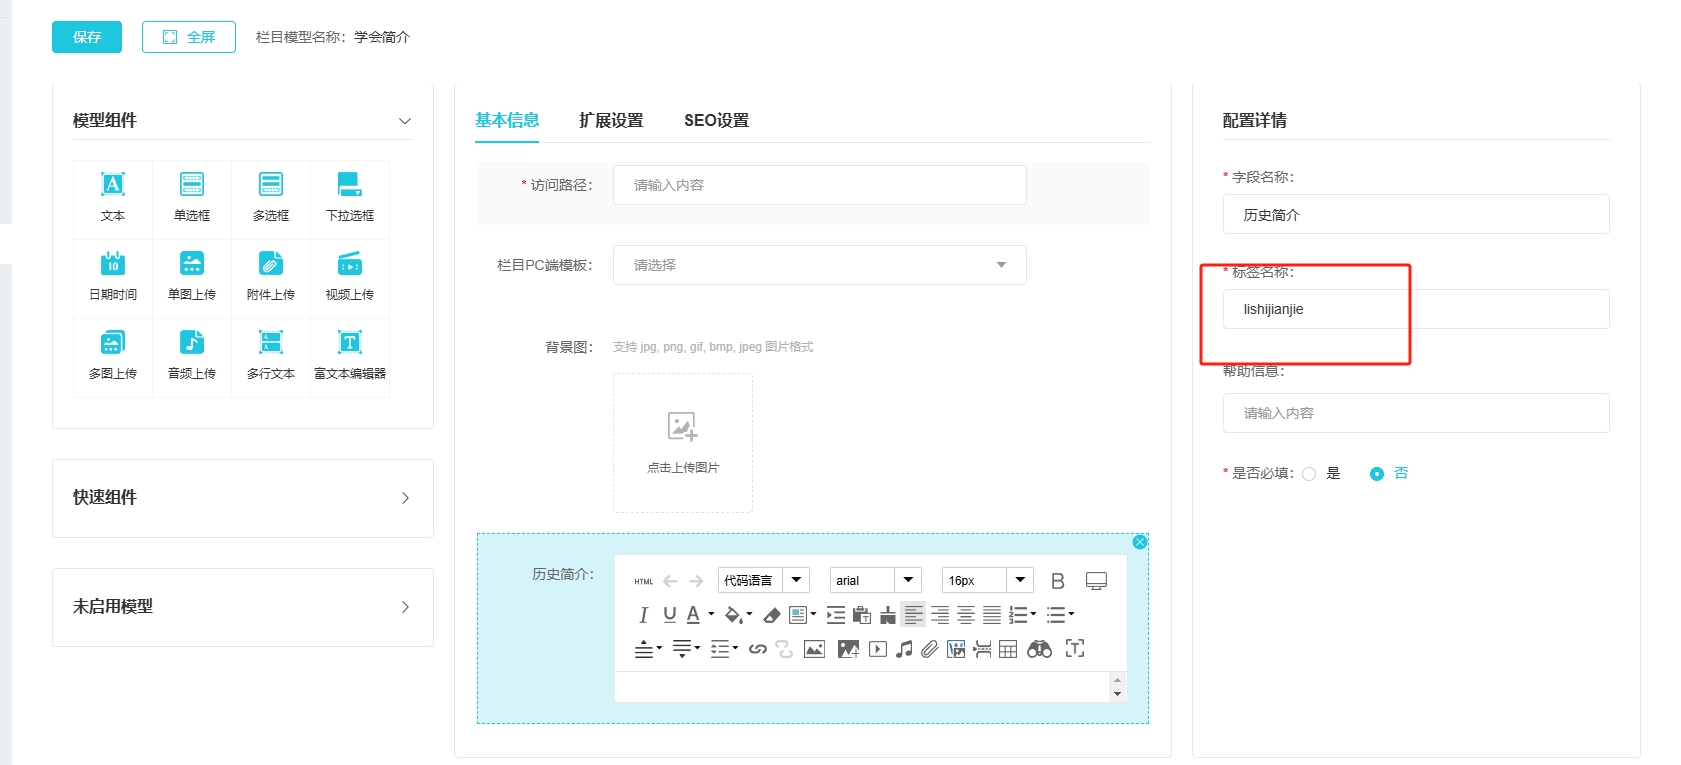
Task: Align editor text to the right
Action: point(940,615)
